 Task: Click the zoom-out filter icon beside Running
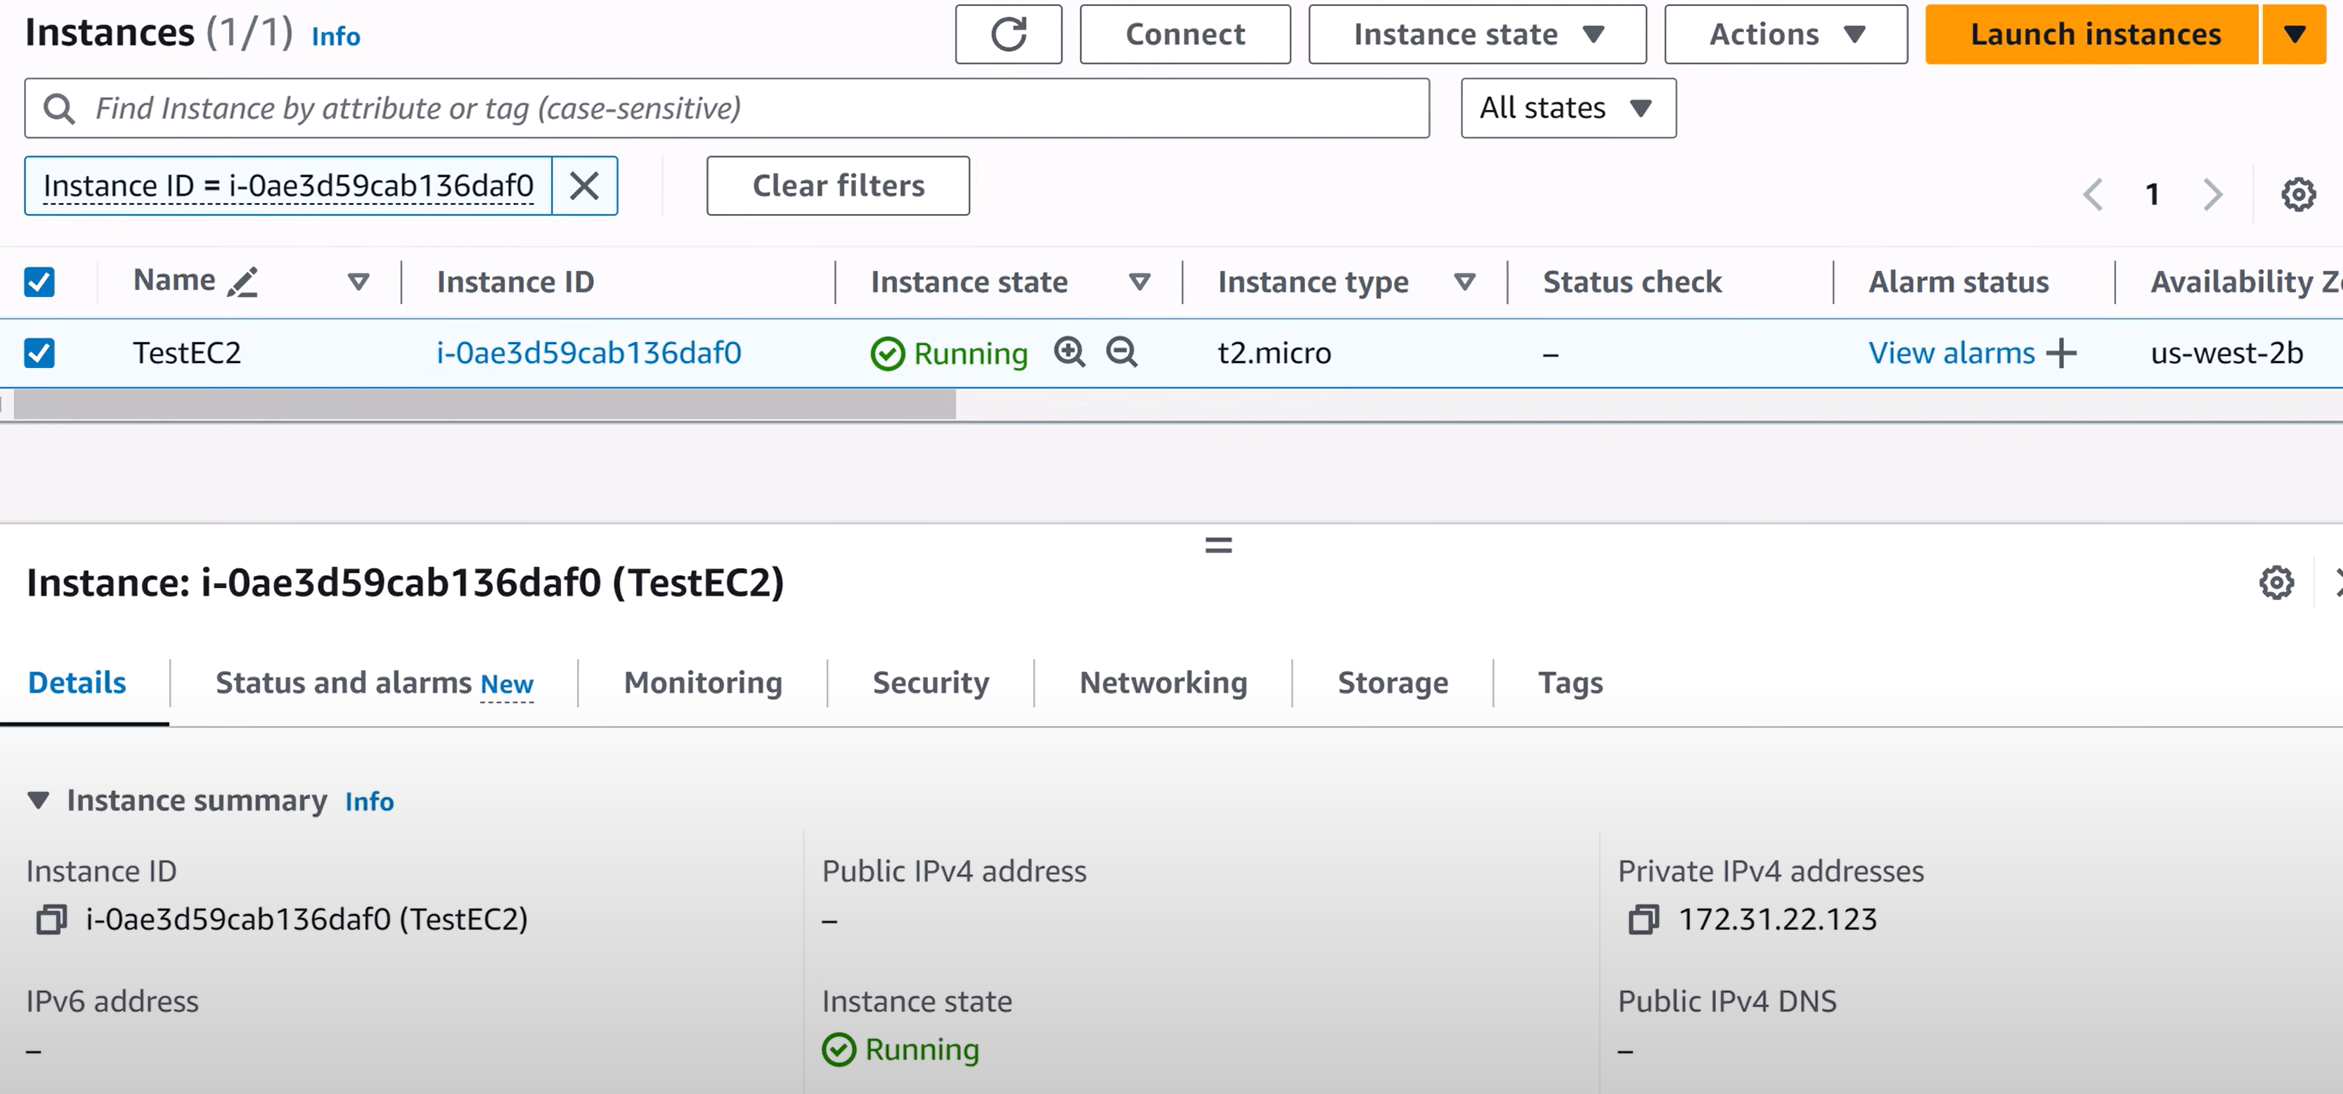point(1122,352)
